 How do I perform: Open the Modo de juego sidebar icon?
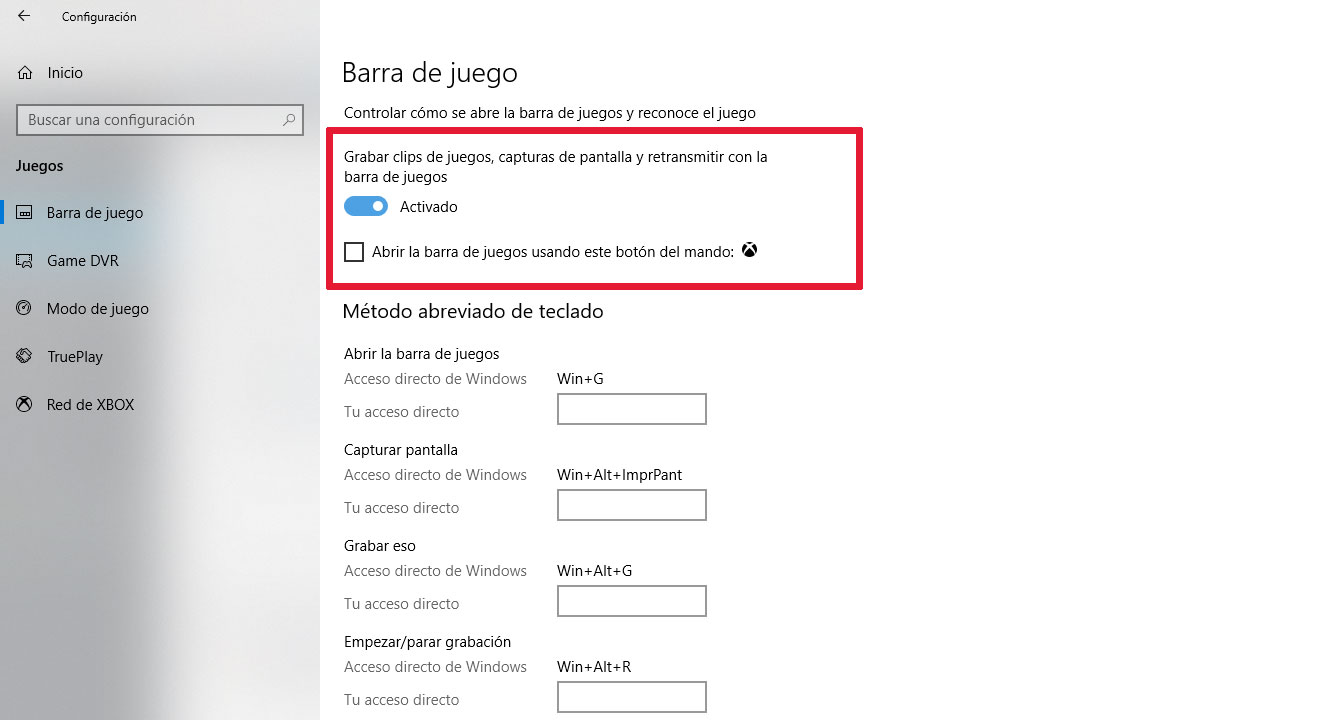tap(25, 309)
